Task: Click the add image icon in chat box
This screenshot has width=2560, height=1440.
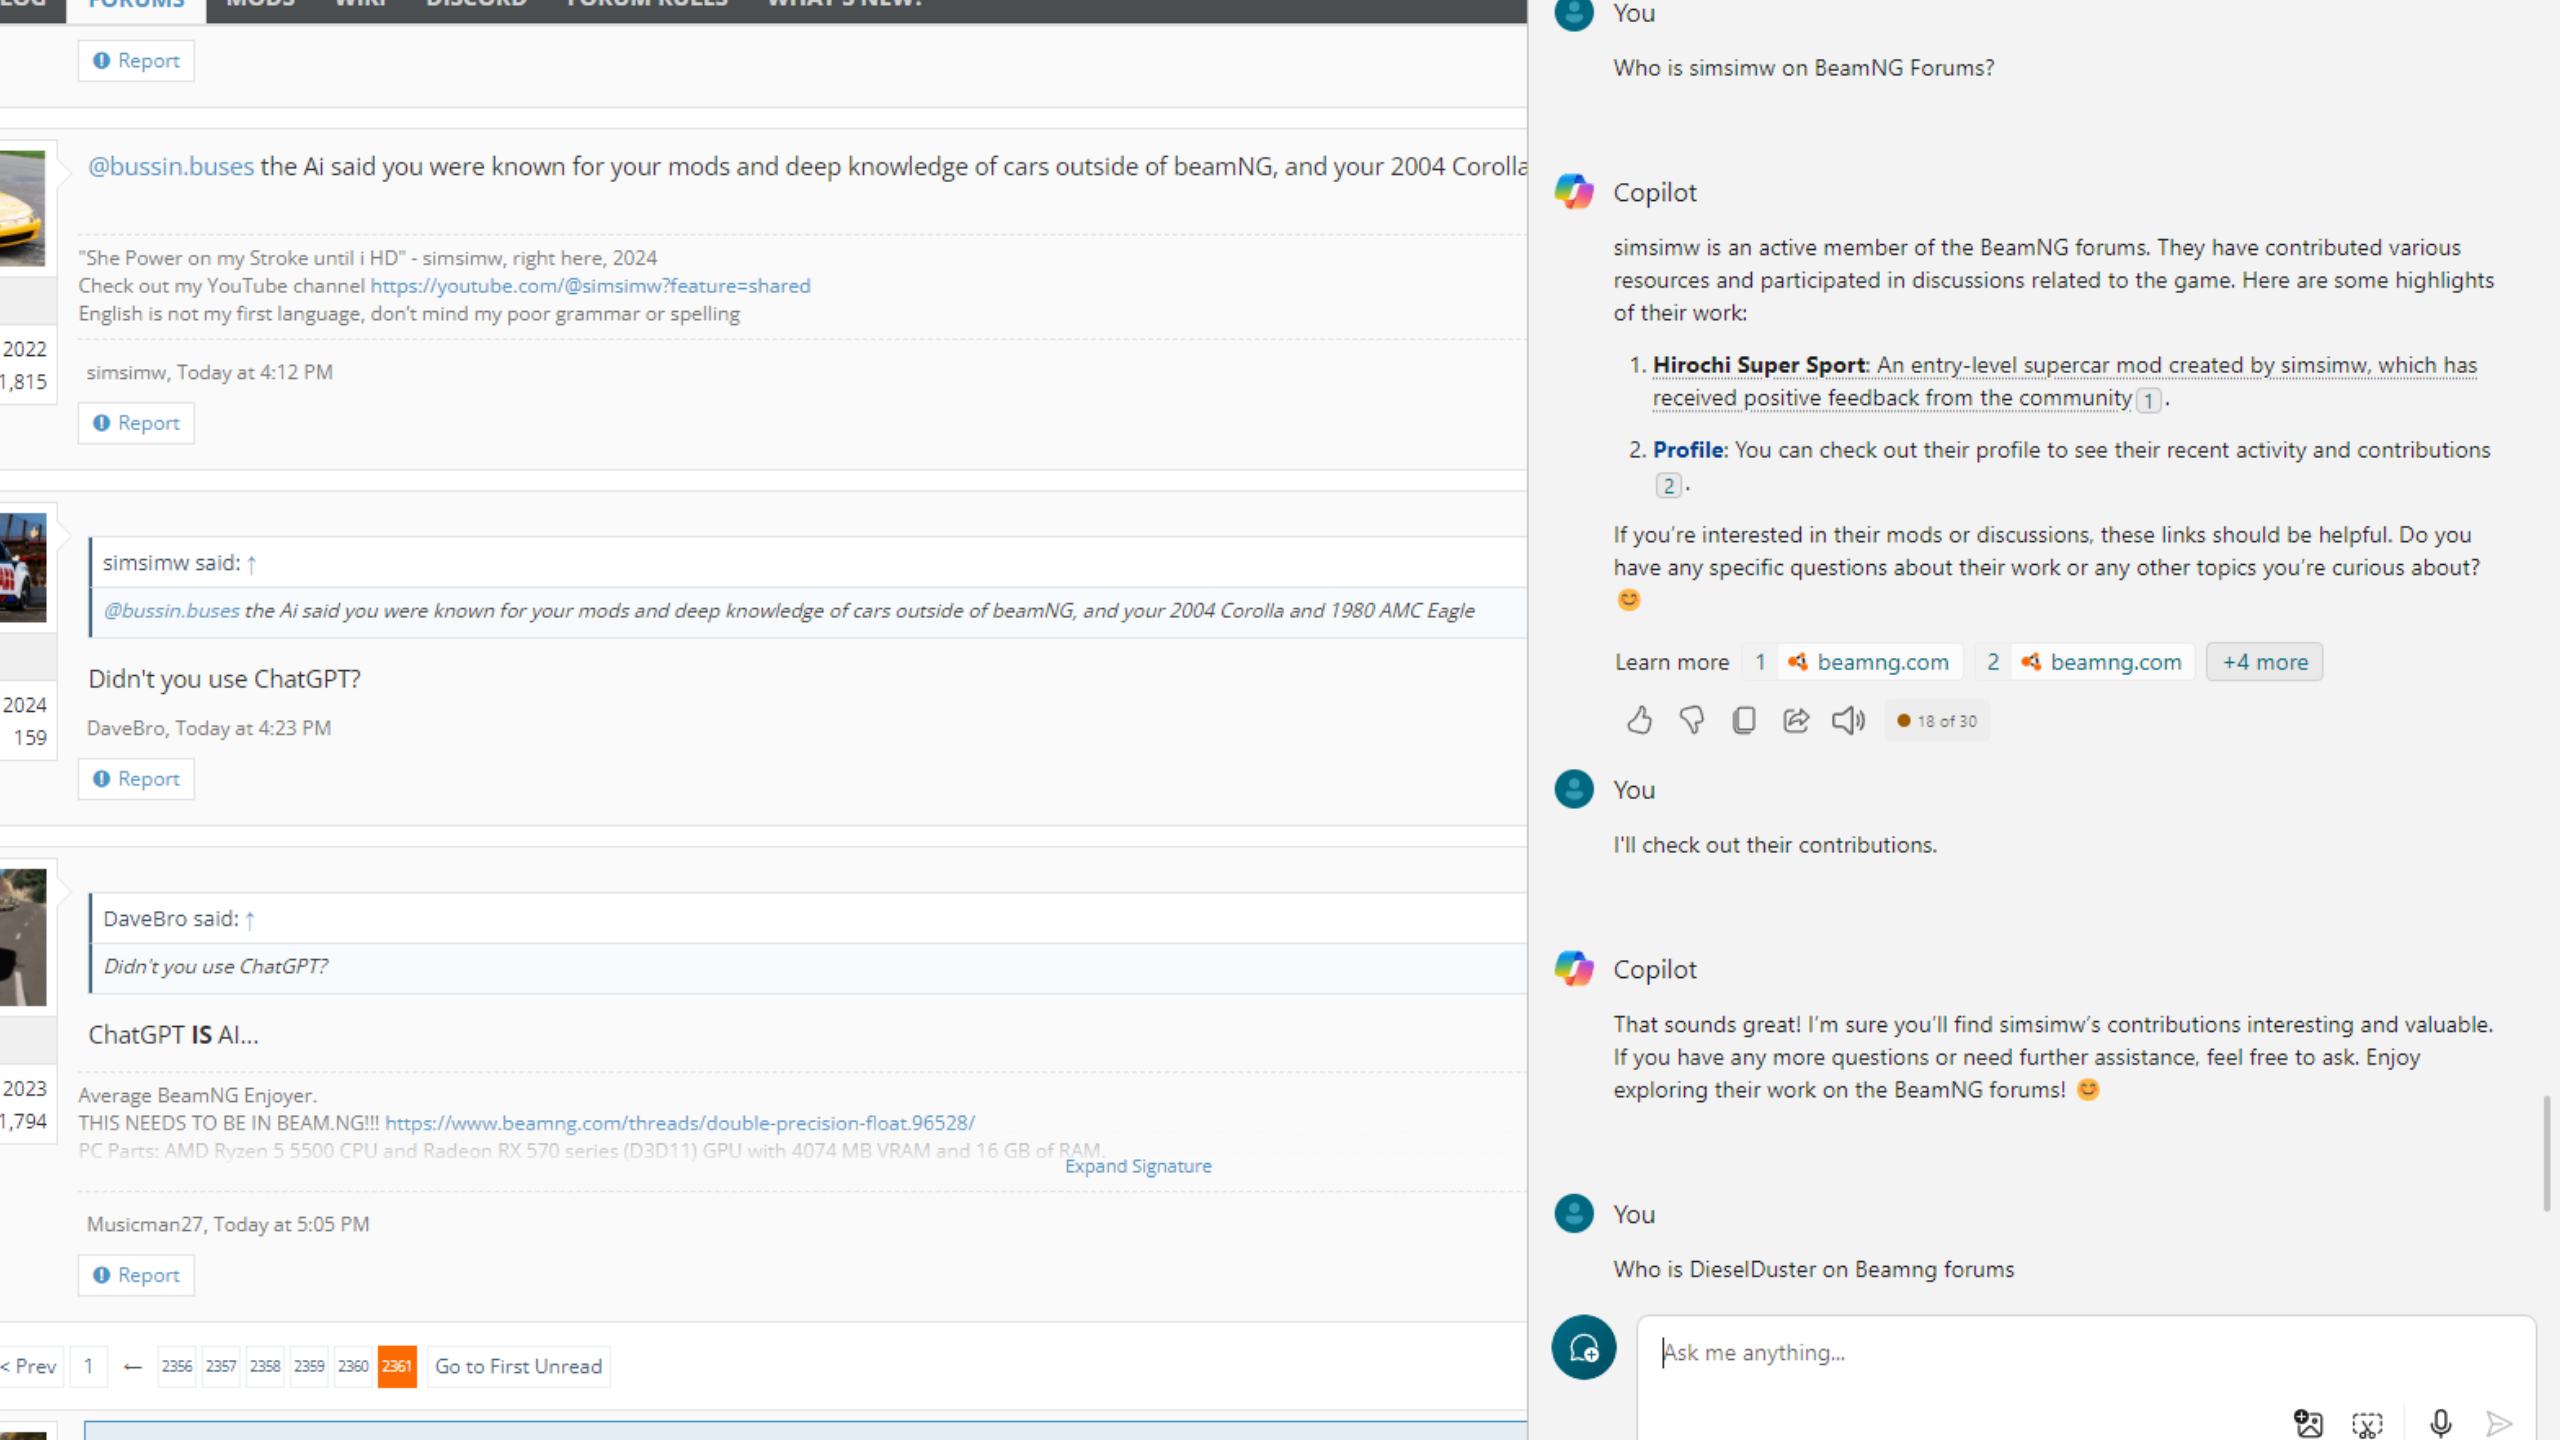Action: pyautogui.click(x=2308, y=1422)
